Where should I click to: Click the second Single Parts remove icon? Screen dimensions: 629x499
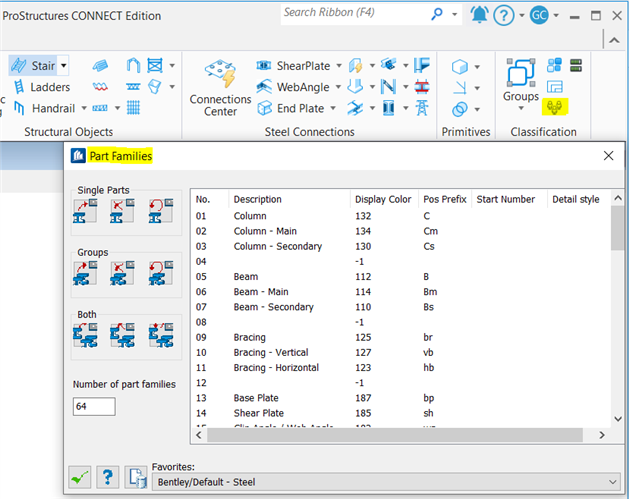tap(122, 211)
